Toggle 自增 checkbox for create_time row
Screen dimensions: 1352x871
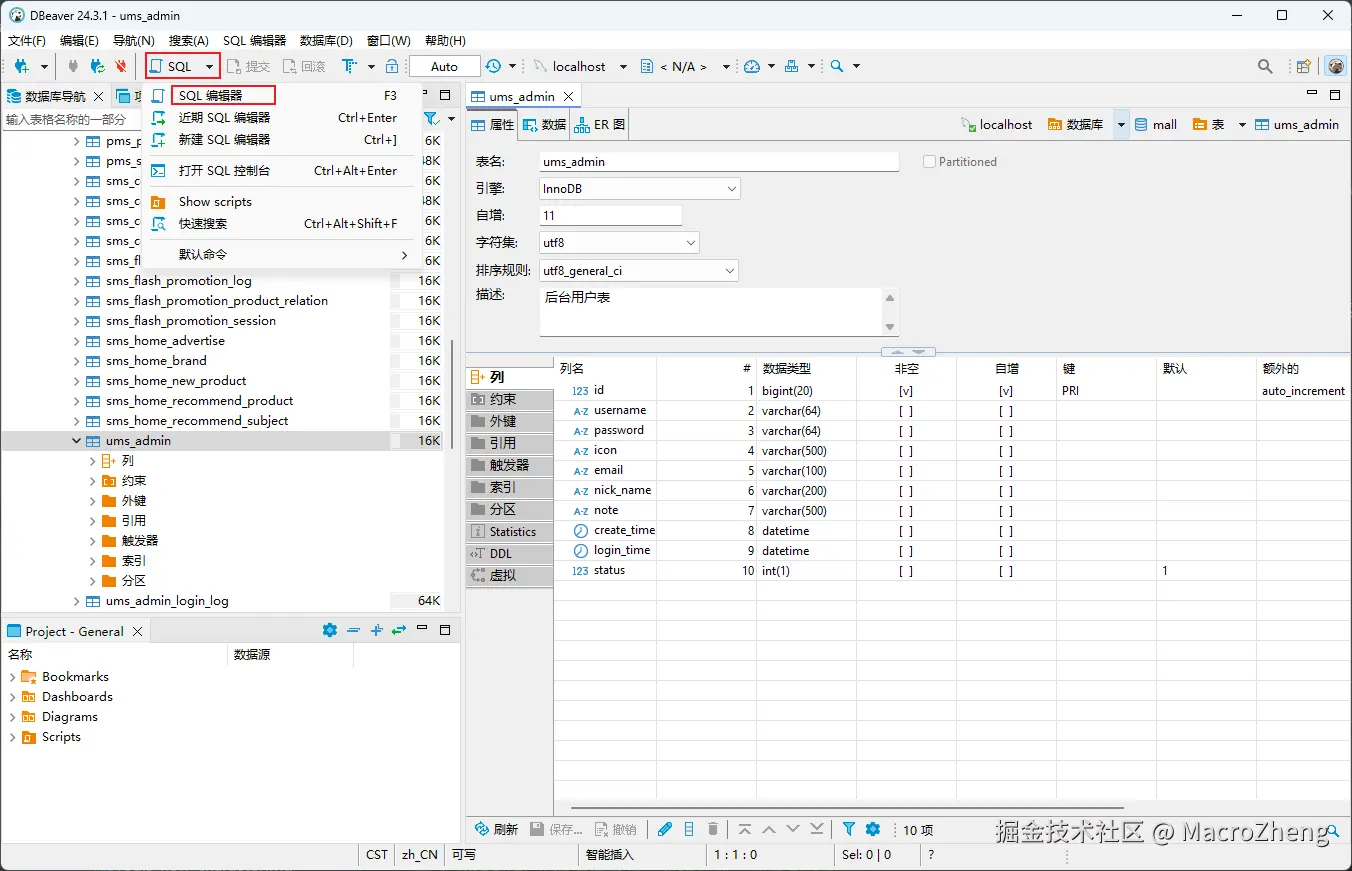click(1006, 531)
